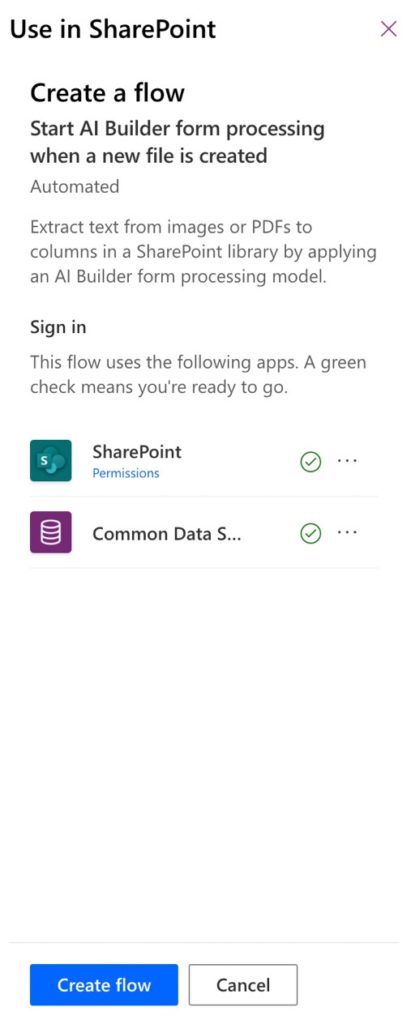
Task: Open the SharePoint Permissions link
Action: point(125,473)
